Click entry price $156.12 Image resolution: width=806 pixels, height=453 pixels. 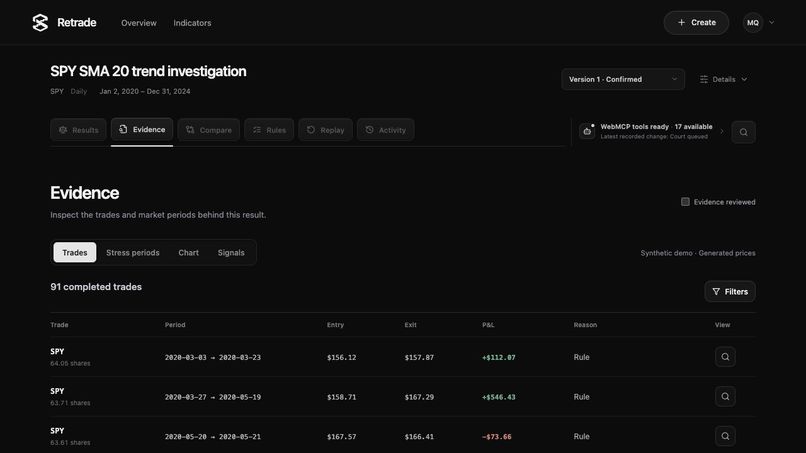tap(341, 357)
